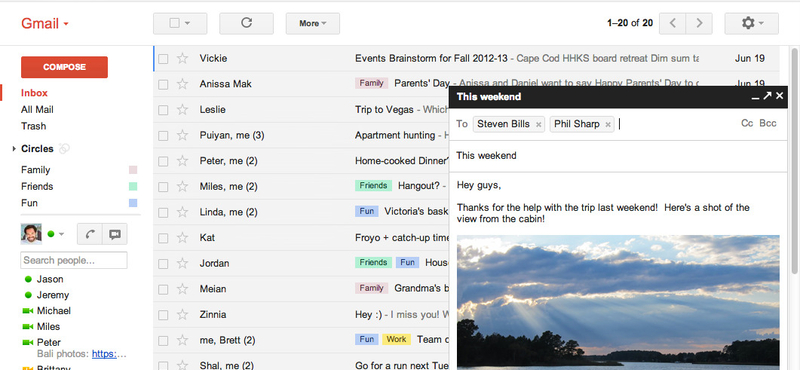Click the compose subject field
800x370 pixels.
pyautogui.click(x=618, y=156)
